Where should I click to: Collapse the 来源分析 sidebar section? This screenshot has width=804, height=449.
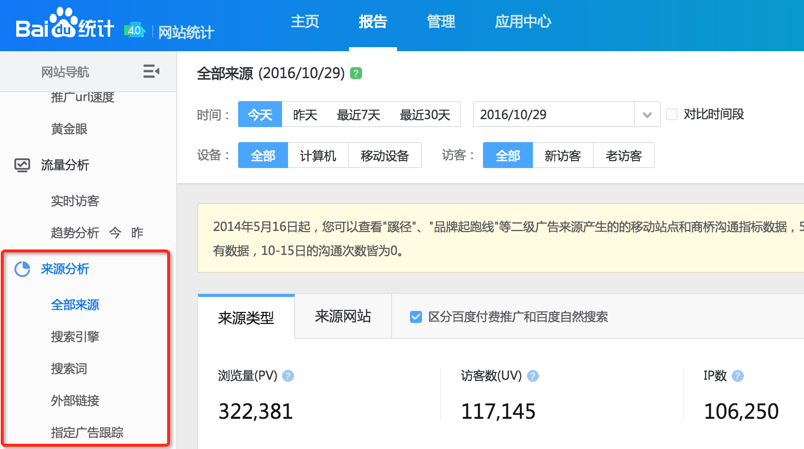[x=65, y=269]
